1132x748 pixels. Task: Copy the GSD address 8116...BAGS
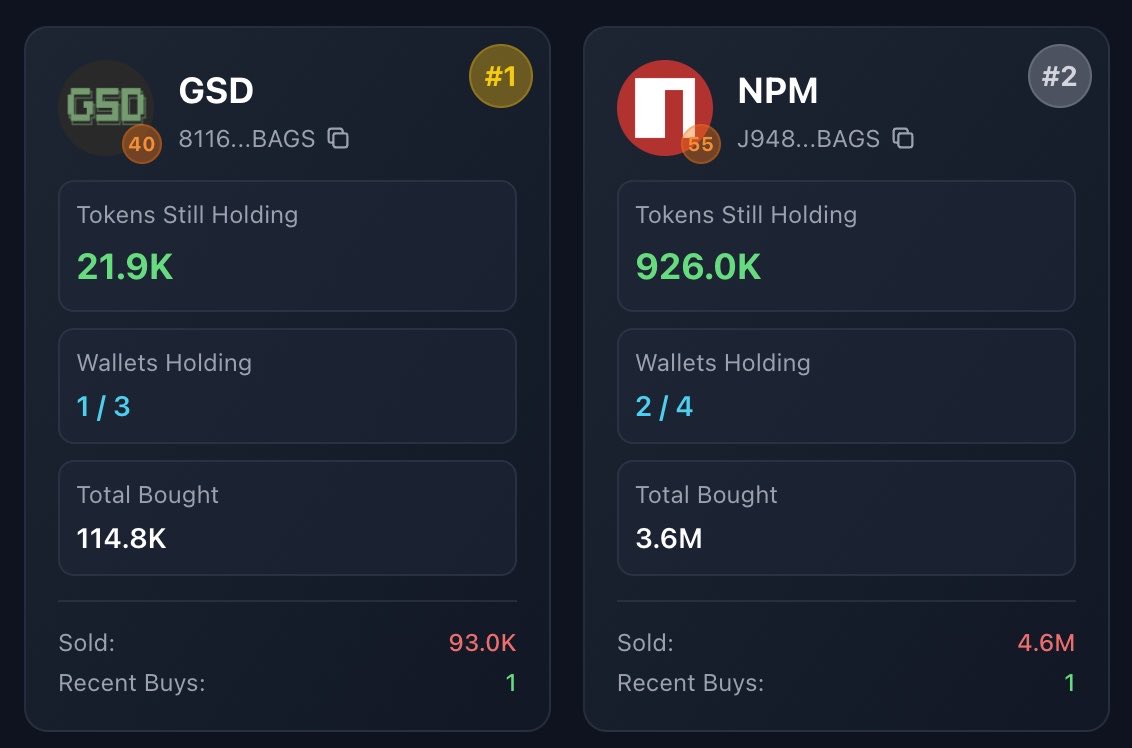pos(338,138)
